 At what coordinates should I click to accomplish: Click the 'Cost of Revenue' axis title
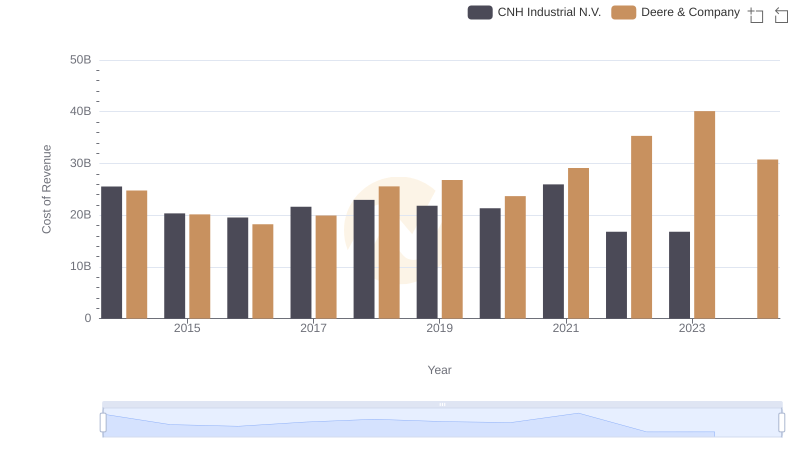tap(46, 189)
